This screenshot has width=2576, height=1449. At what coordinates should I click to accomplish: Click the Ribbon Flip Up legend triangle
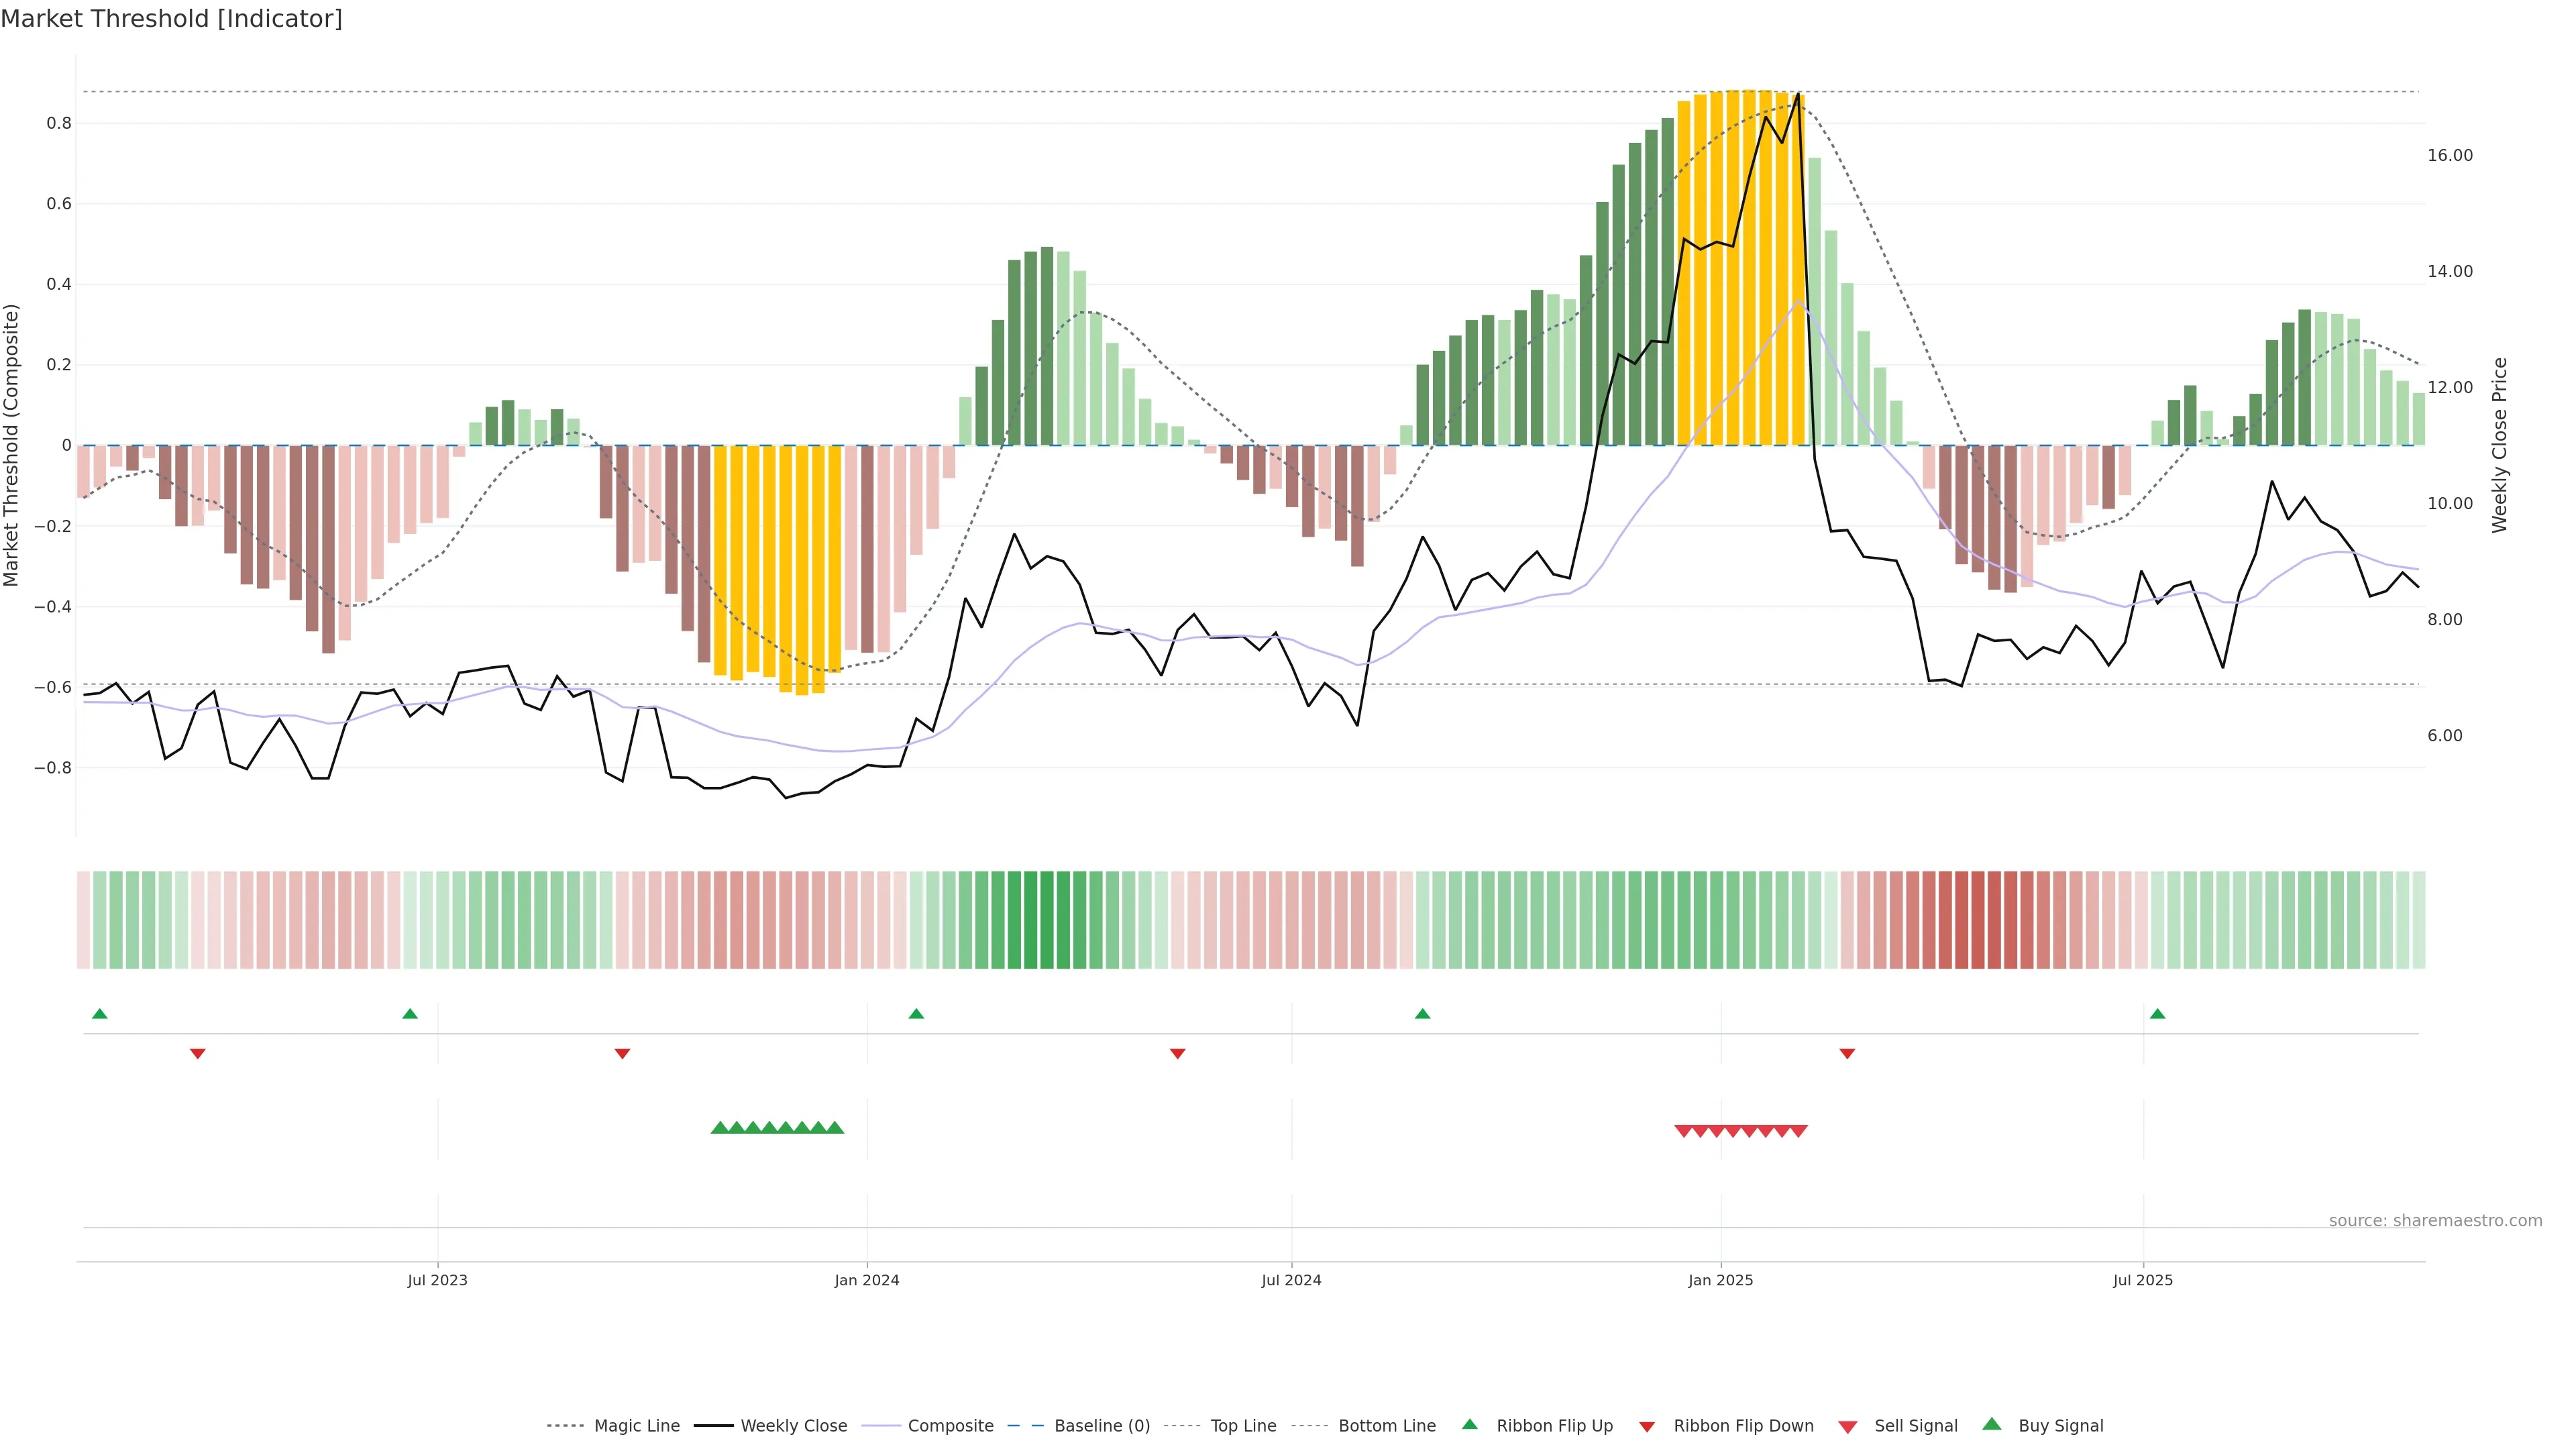point(1469,1424)
